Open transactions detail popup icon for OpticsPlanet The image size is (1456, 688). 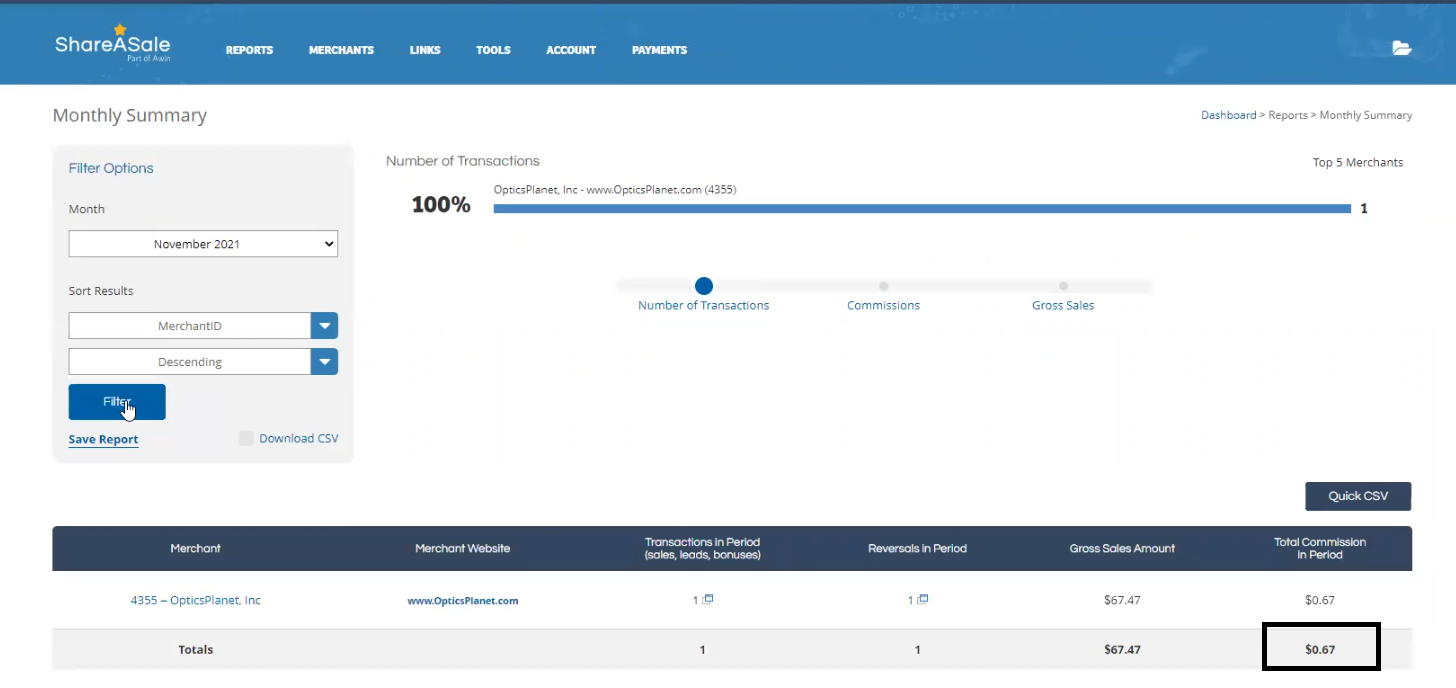pos(708,599)
